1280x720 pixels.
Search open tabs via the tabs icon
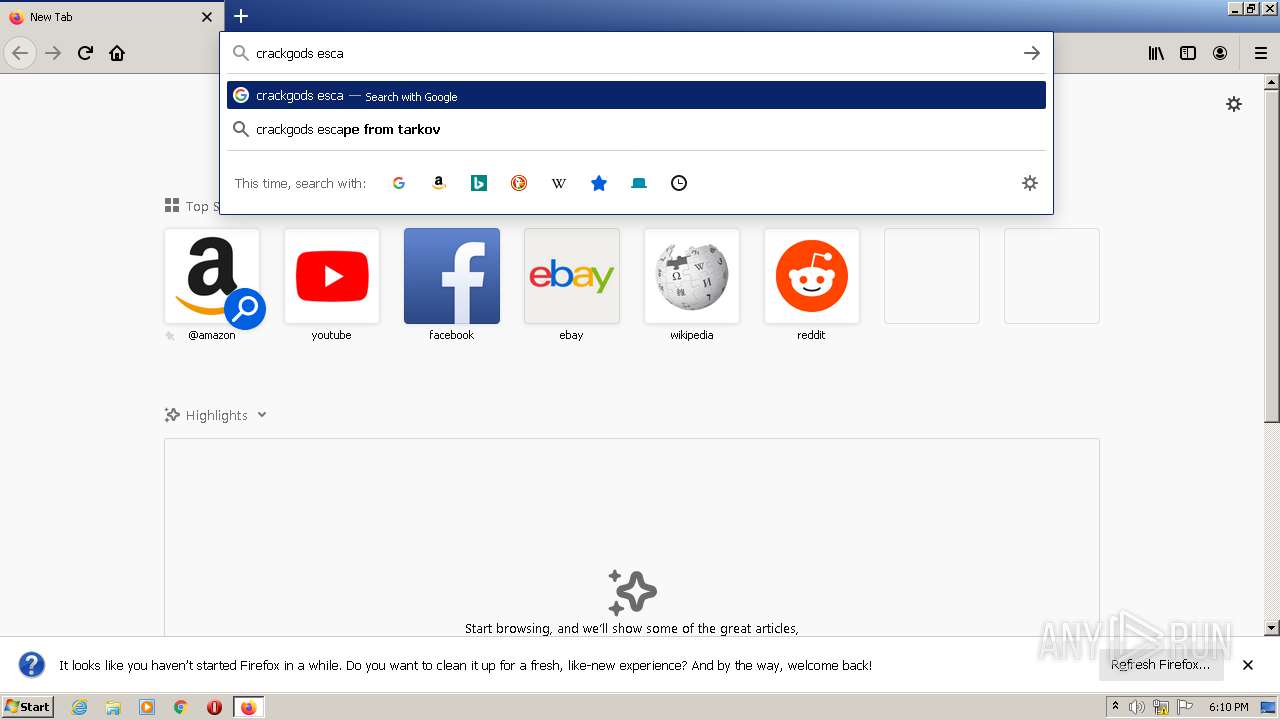[639, 183]
